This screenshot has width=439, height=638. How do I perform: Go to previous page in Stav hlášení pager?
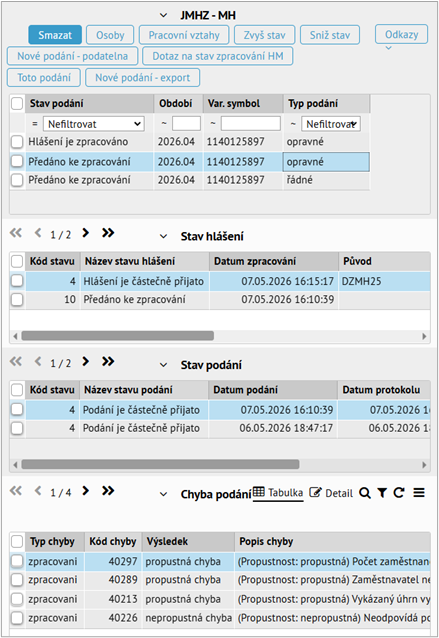point(38,233)
